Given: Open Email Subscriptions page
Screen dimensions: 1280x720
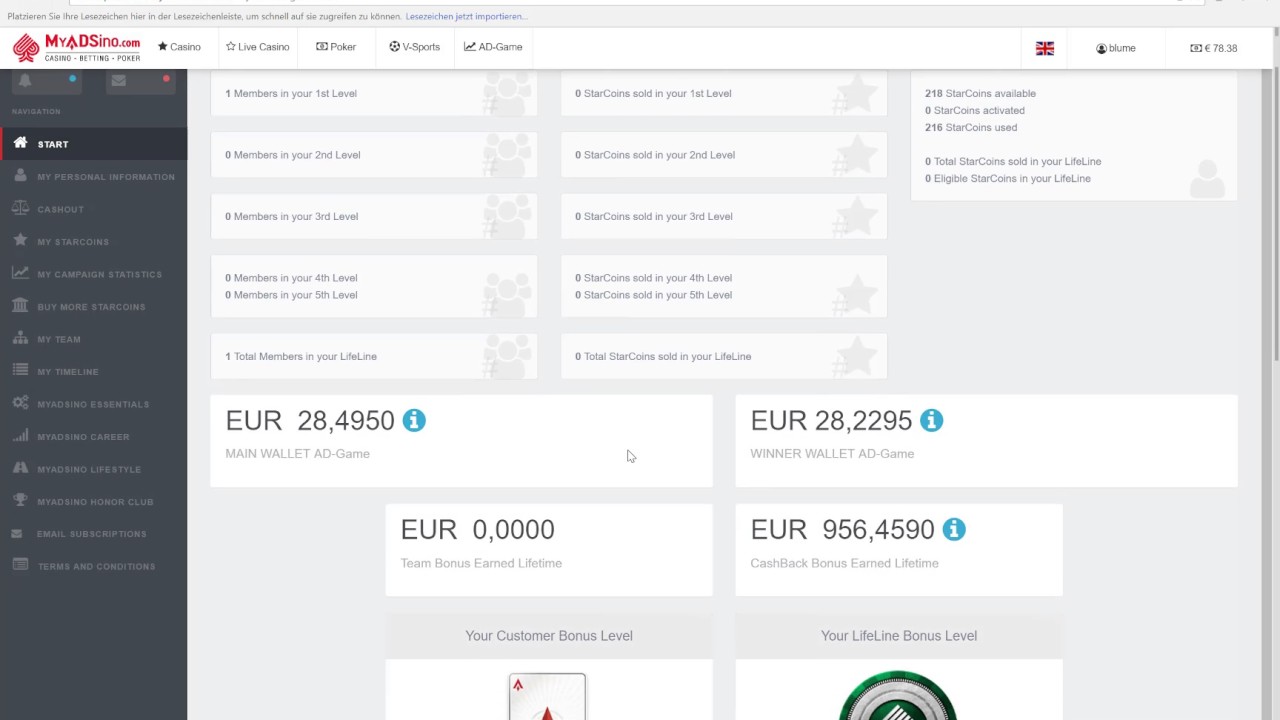Looking at the screenshot, I should coord(93,534).
